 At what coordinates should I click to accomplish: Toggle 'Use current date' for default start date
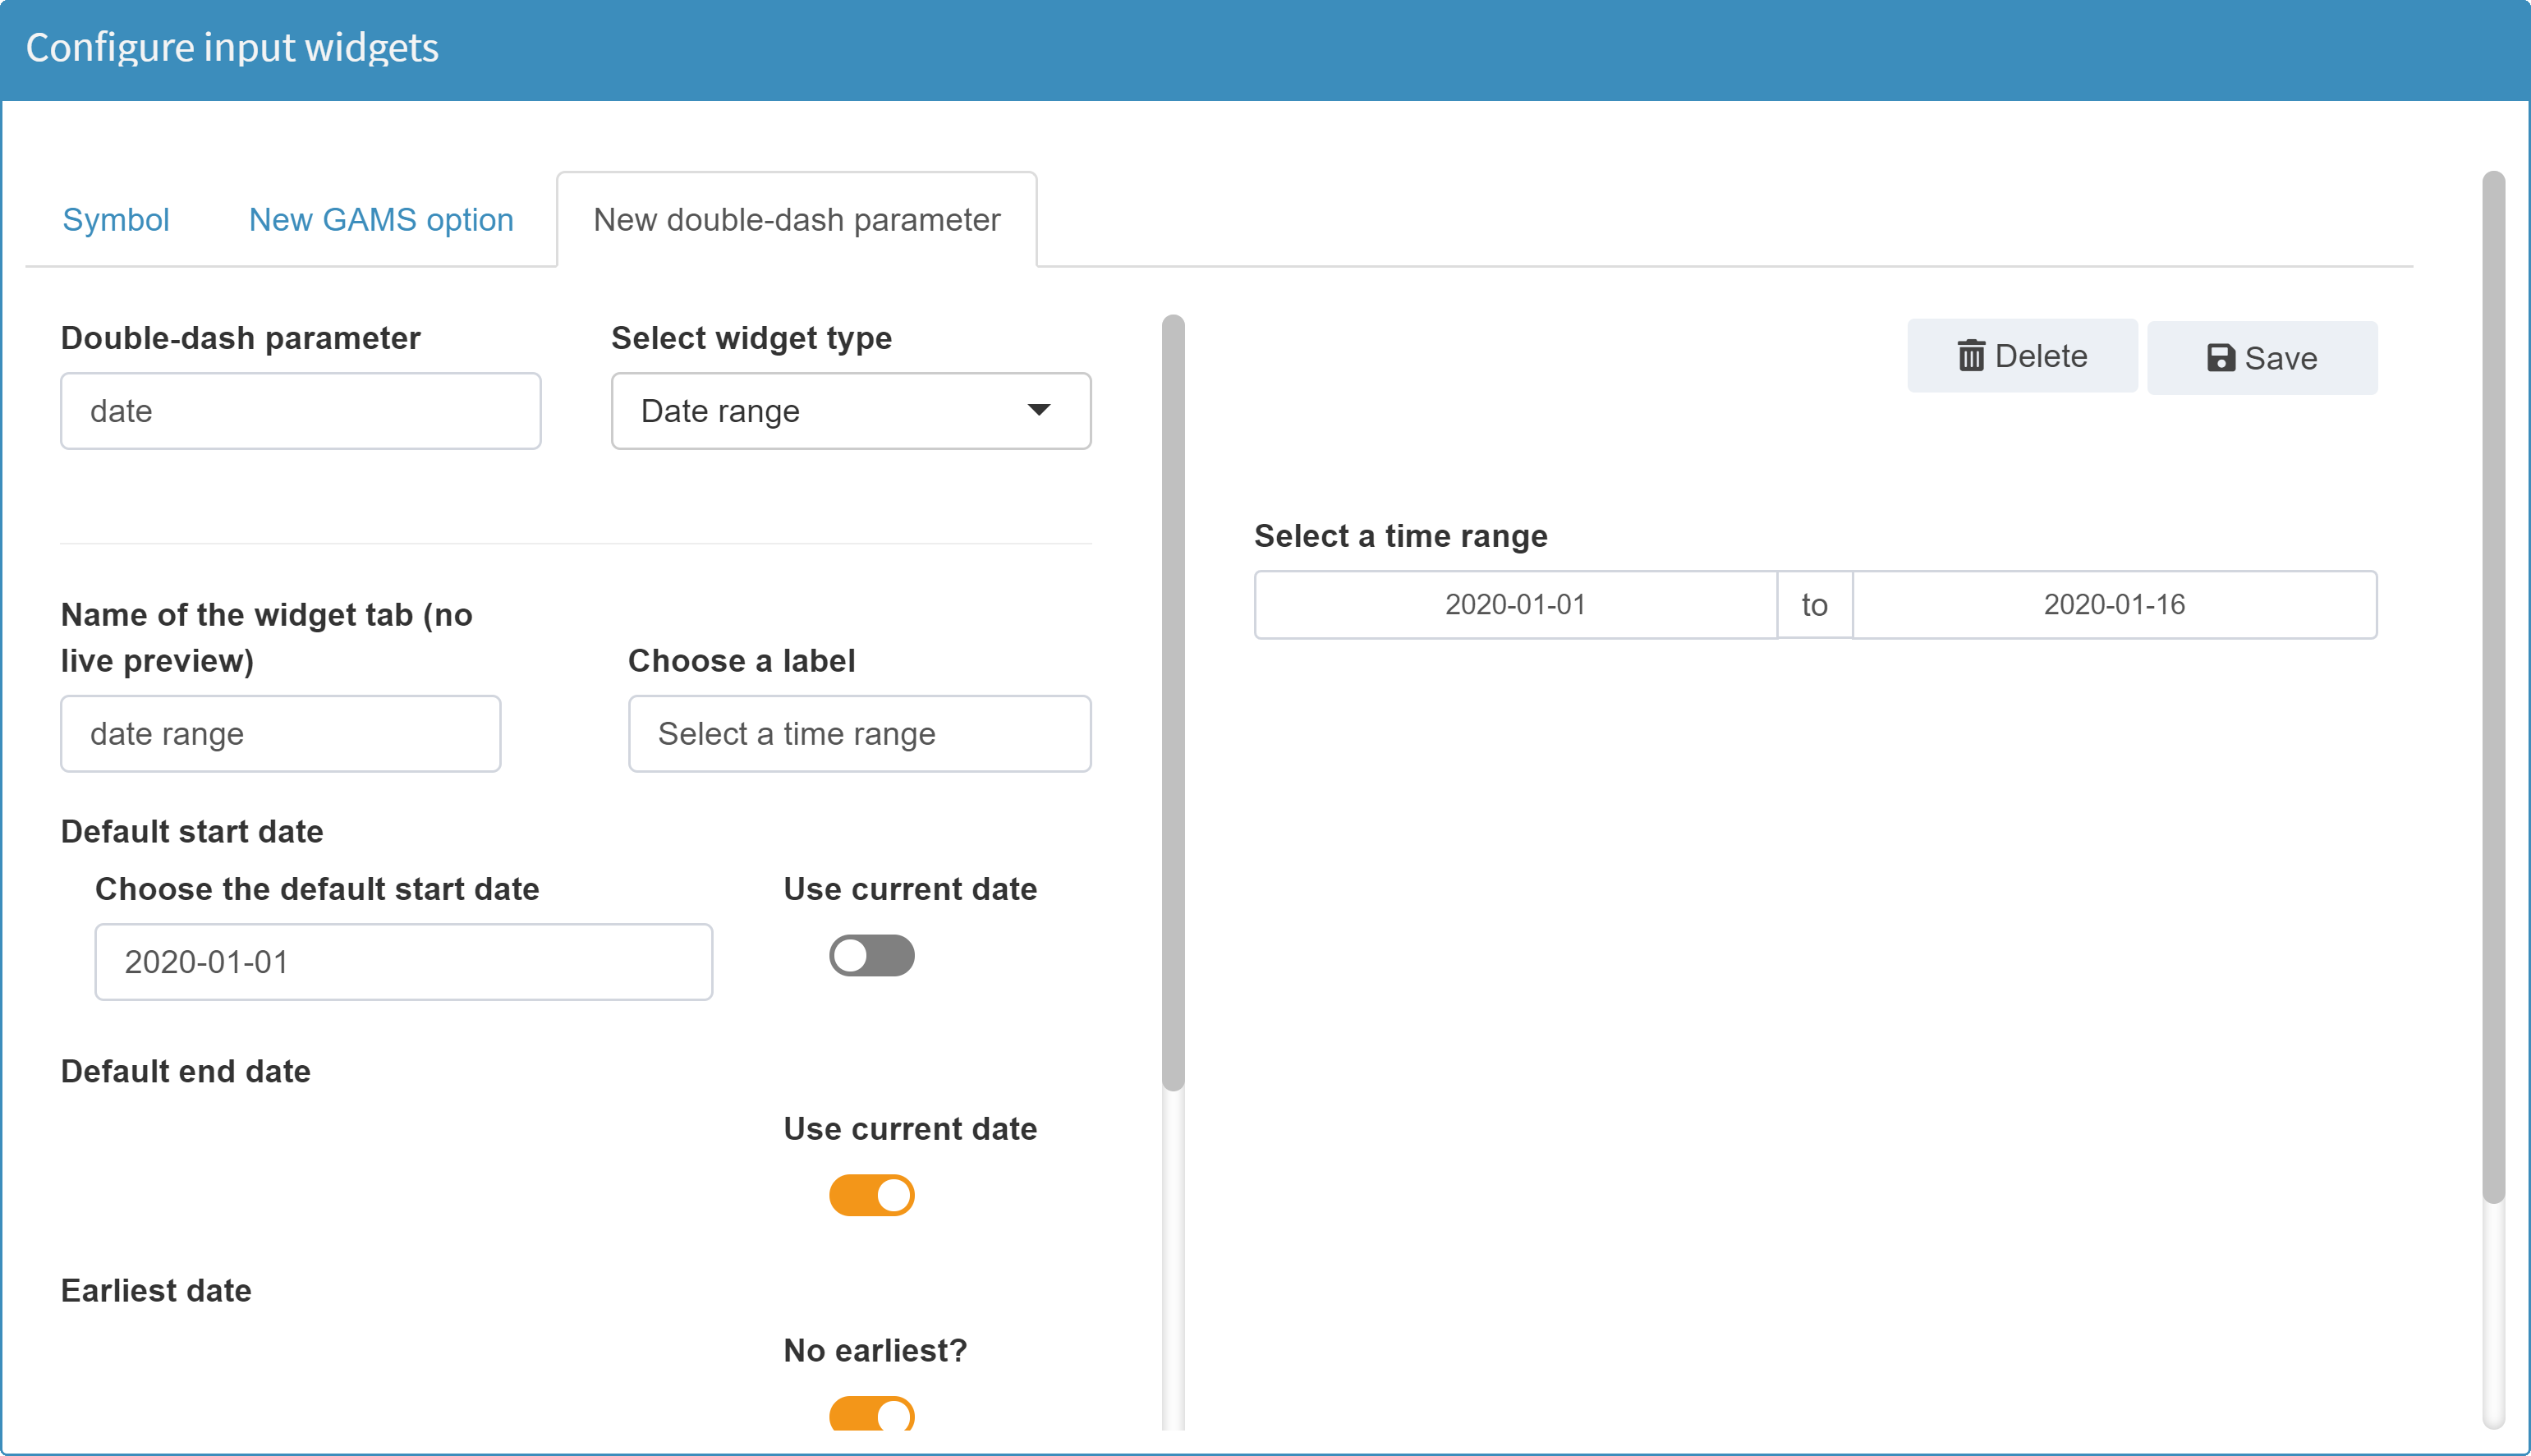click(x=873, y=956)
